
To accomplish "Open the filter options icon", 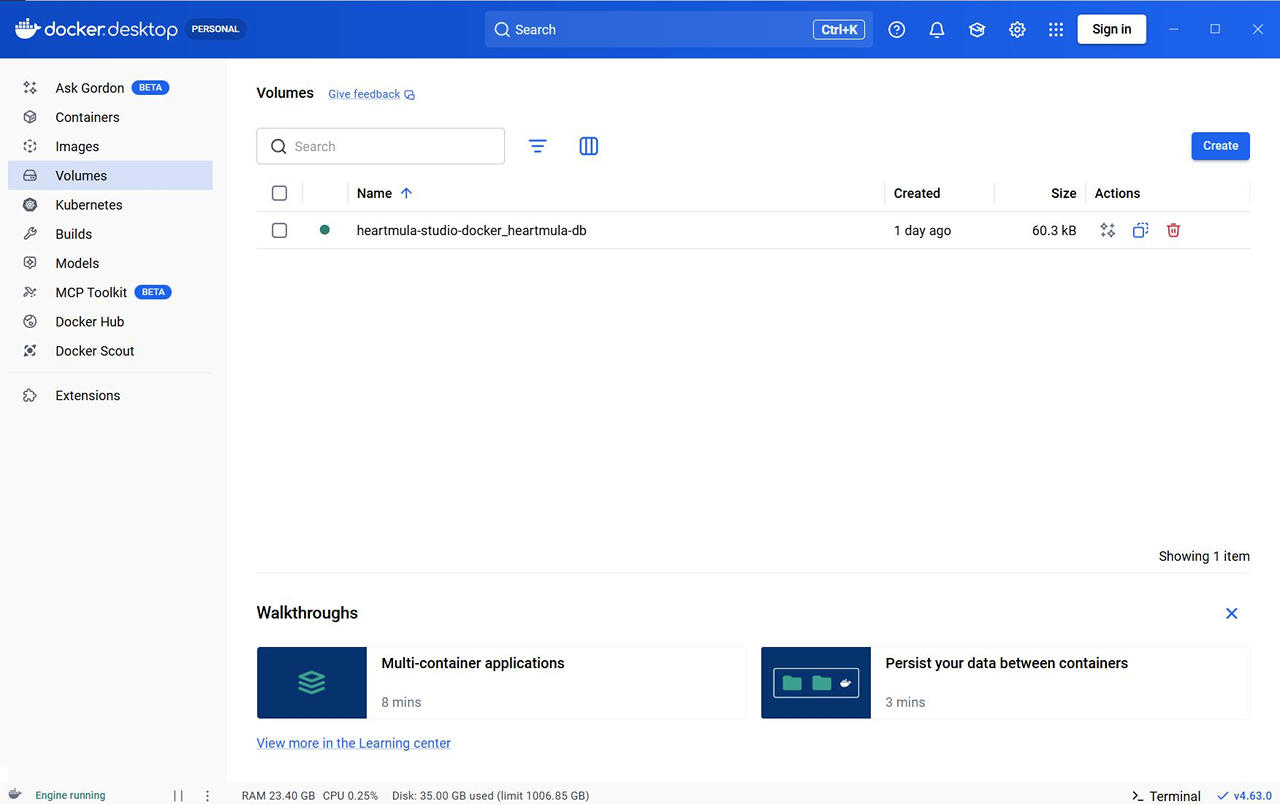I will [537, 146].
